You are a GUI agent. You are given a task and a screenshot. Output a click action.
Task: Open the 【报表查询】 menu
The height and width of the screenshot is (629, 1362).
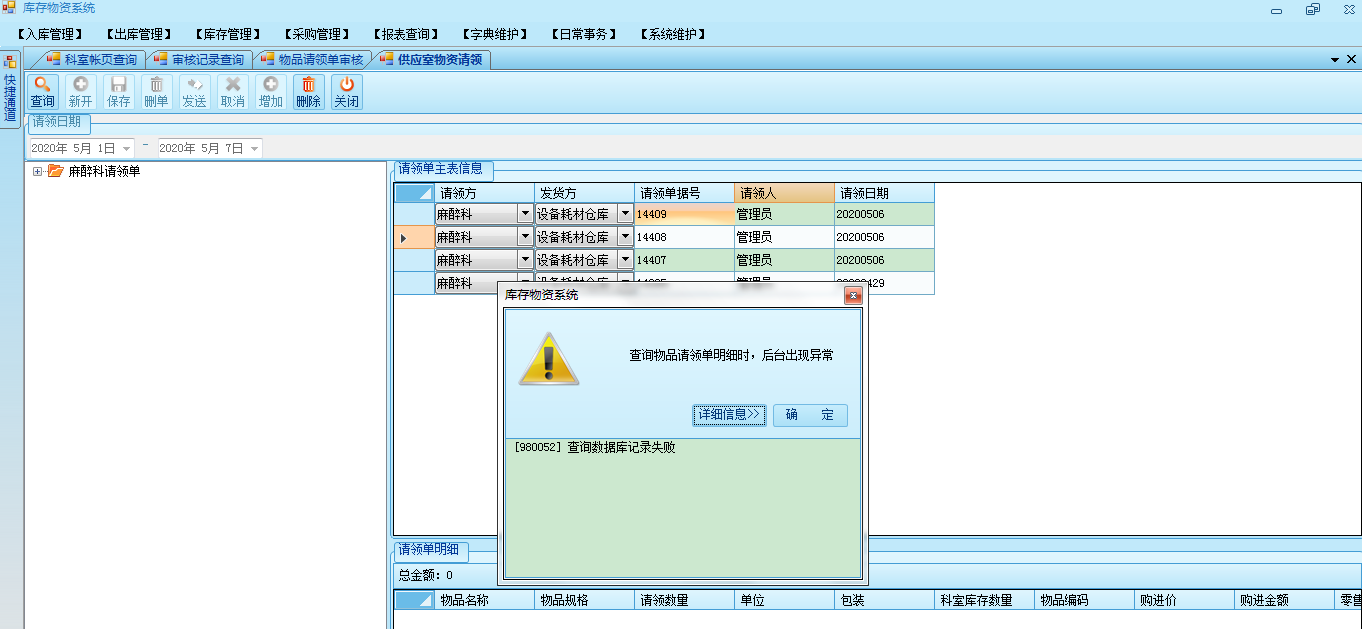tap(406, 34)
